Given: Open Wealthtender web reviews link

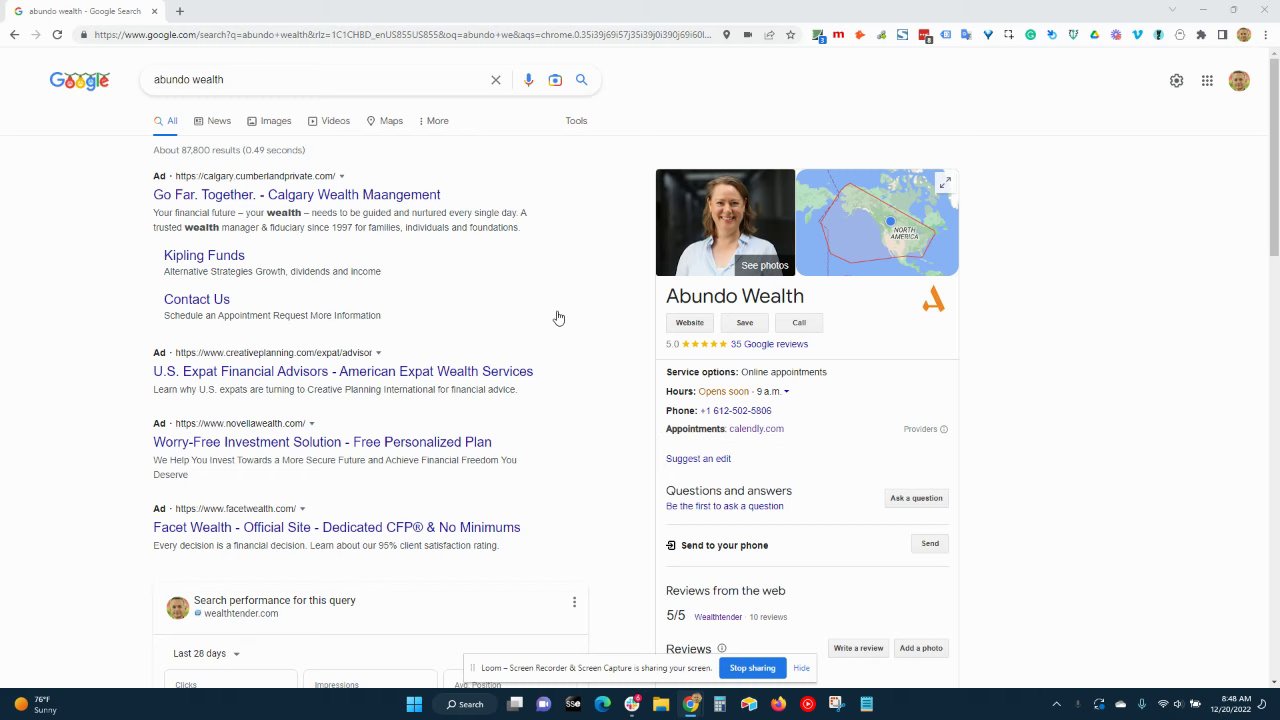Looking at the screenshot, I should 718,617.
